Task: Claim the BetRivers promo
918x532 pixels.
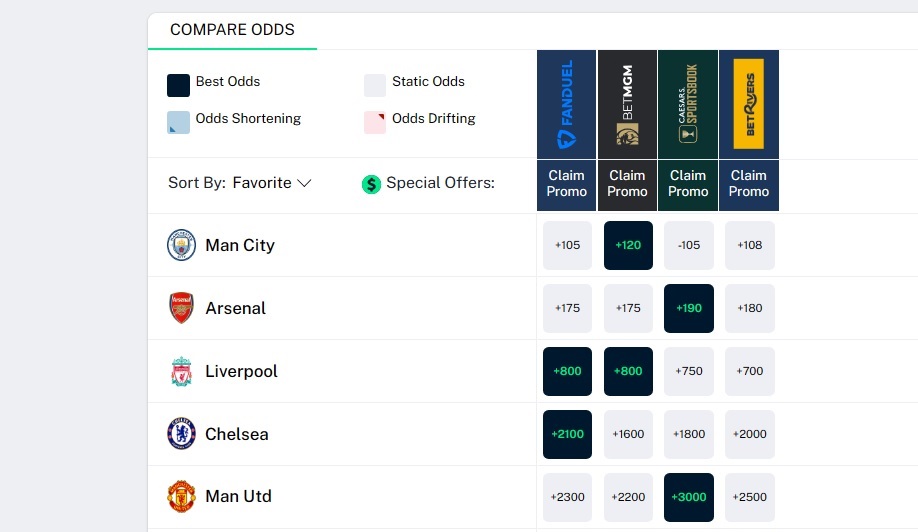Action: (749, 184)
